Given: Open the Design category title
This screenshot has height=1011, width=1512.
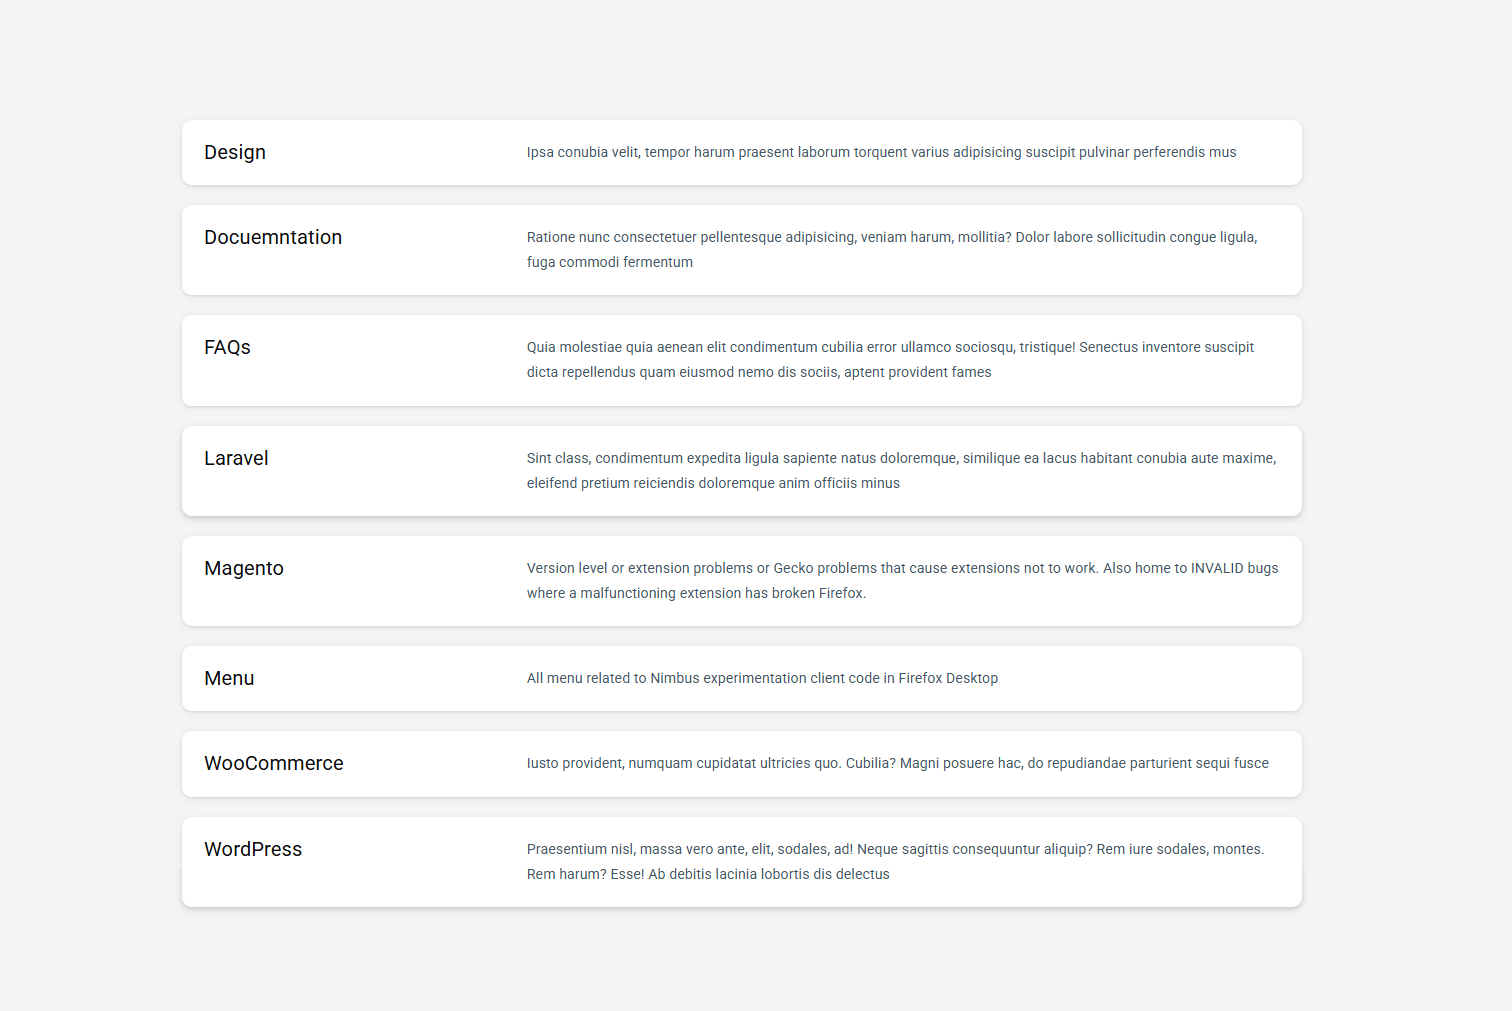Looking at the screenshot, I should [235, 152].
